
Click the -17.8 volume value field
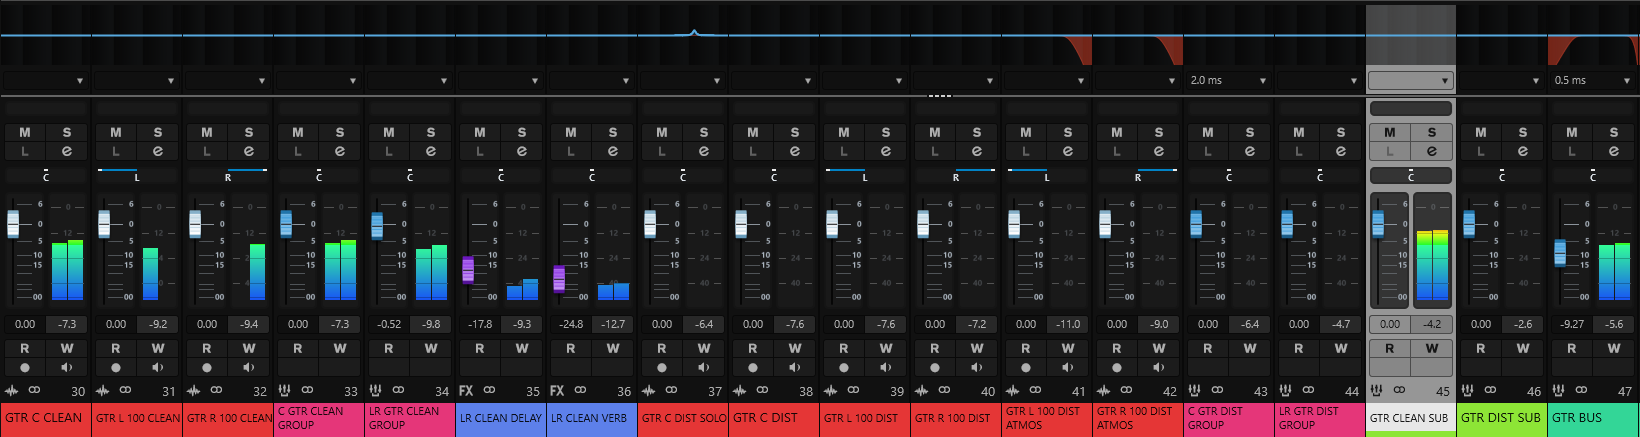point(480,324)
